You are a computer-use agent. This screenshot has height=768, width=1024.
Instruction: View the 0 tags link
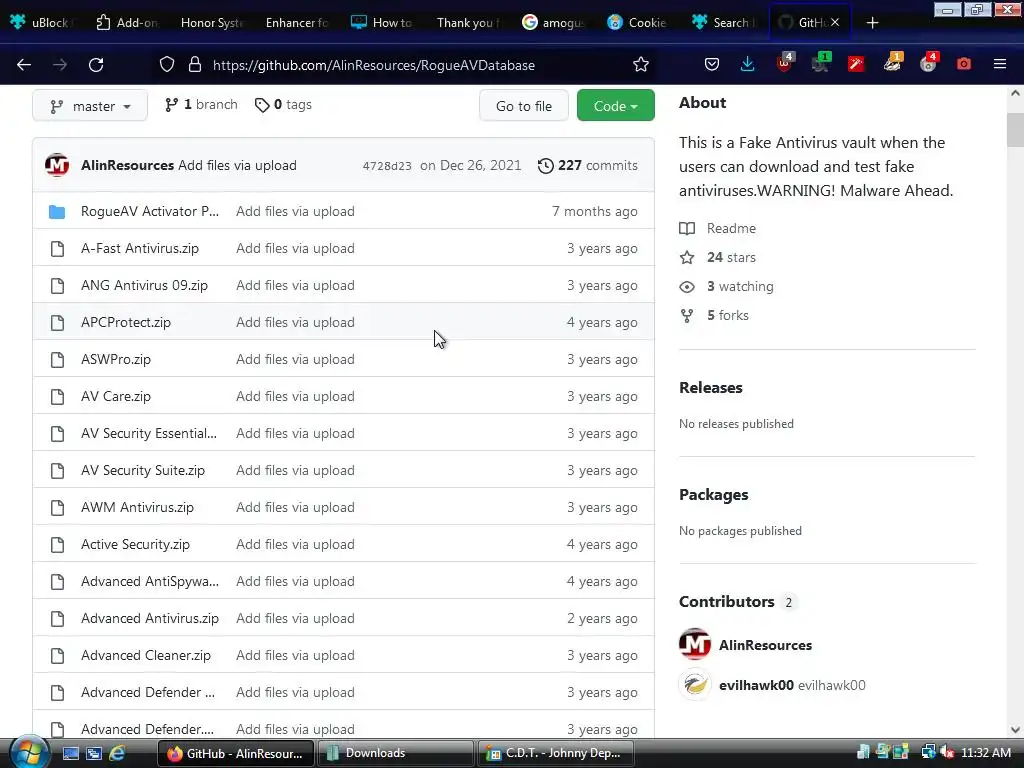[283, 104]
